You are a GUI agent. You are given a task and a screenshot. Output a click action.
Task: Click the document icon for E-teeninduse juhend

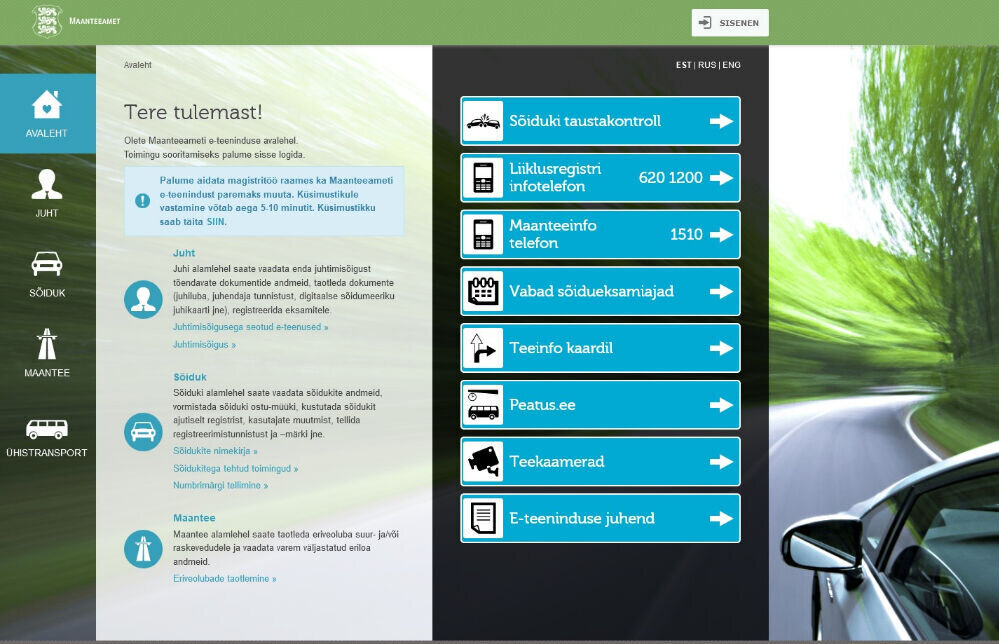pyautogui.click(x=484, y=518)
